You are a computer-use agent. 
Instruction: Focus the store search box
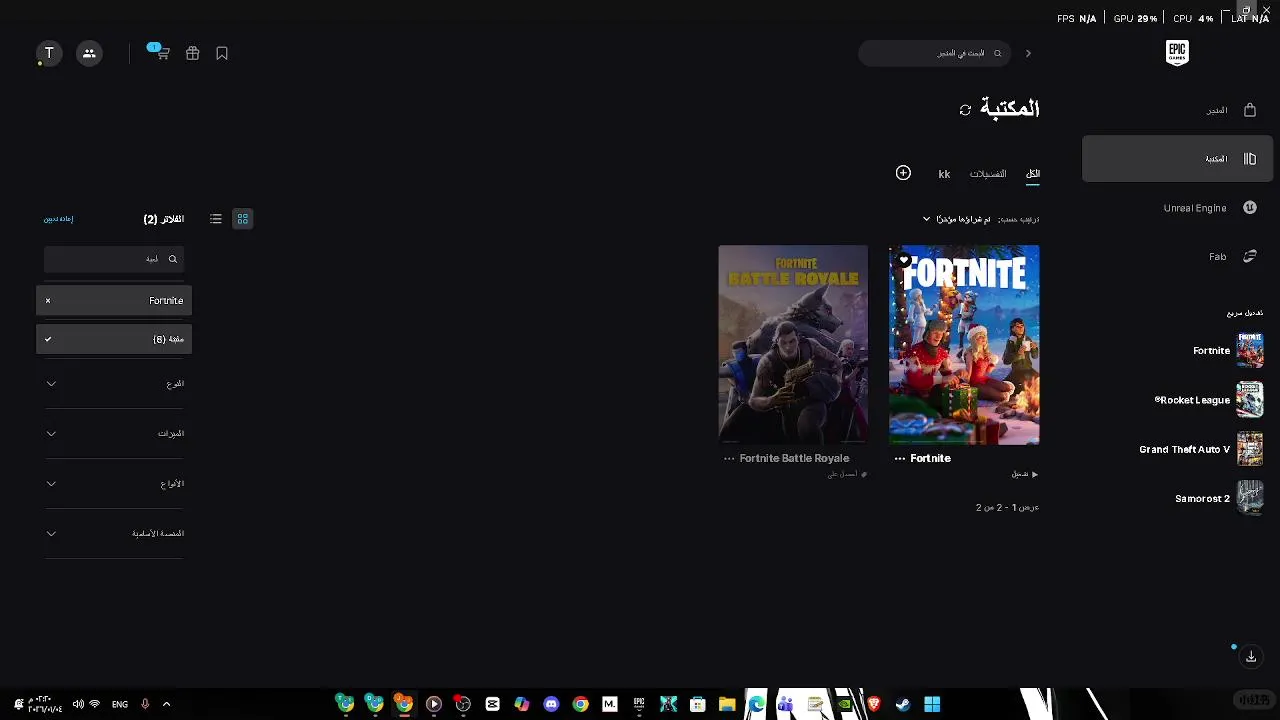click(935, 53)
